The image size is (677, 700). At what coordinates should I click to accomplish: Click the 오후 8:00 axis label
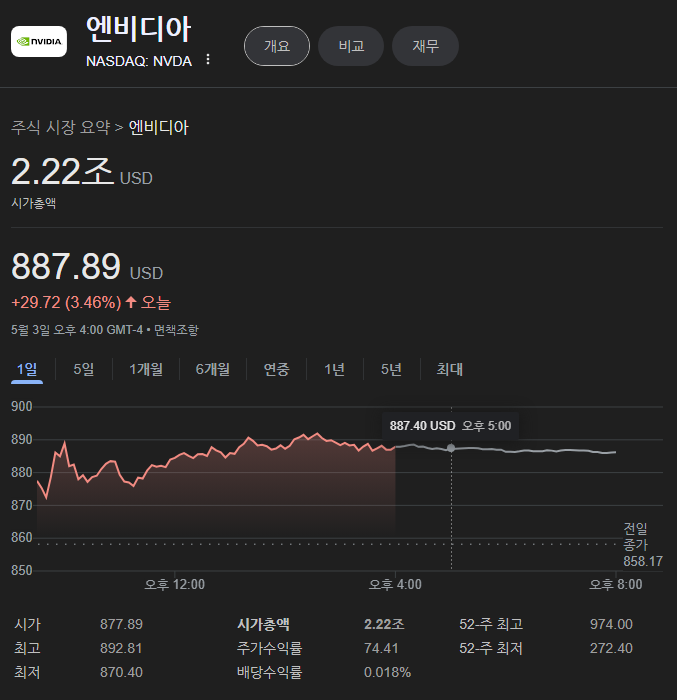pyautogui.click(x=616, y=584)
